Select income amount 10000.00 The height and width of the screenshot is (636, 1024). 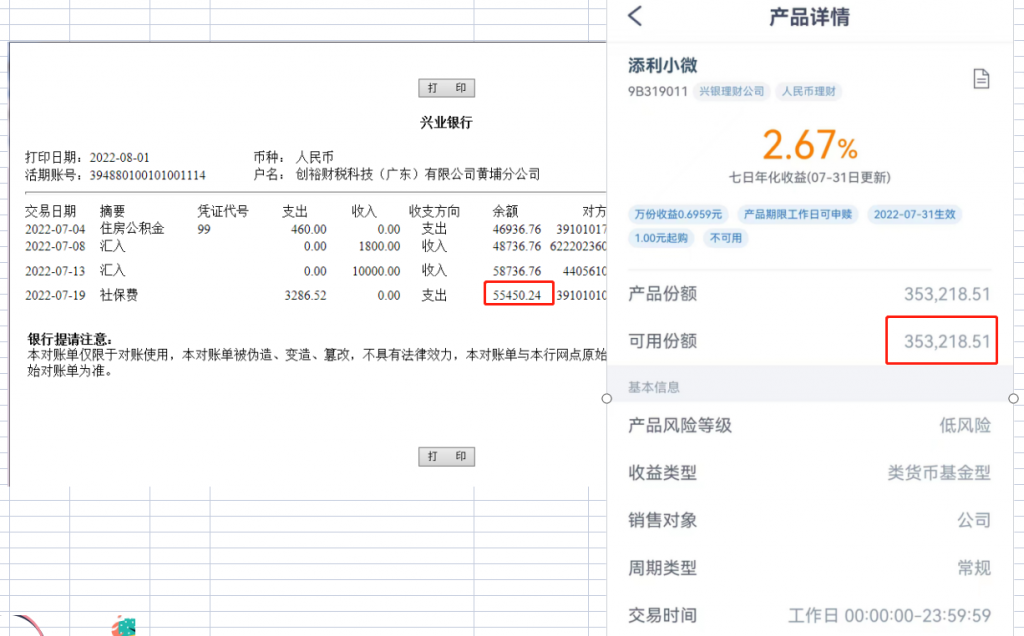click(x=376, y=271)
